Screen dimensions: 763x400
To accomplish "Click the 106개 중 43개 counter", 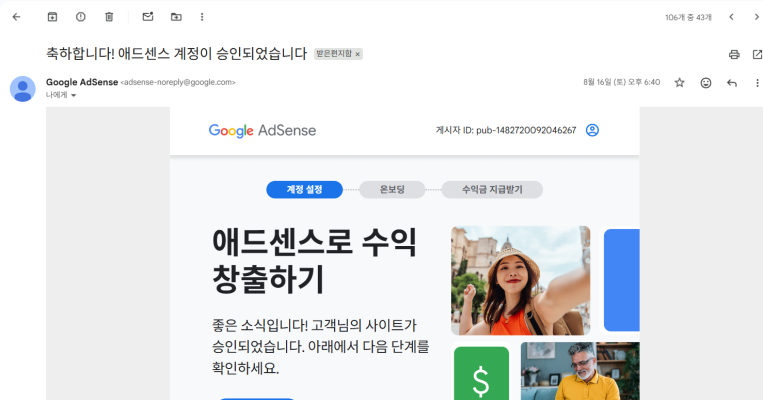I will click(688, 18).
